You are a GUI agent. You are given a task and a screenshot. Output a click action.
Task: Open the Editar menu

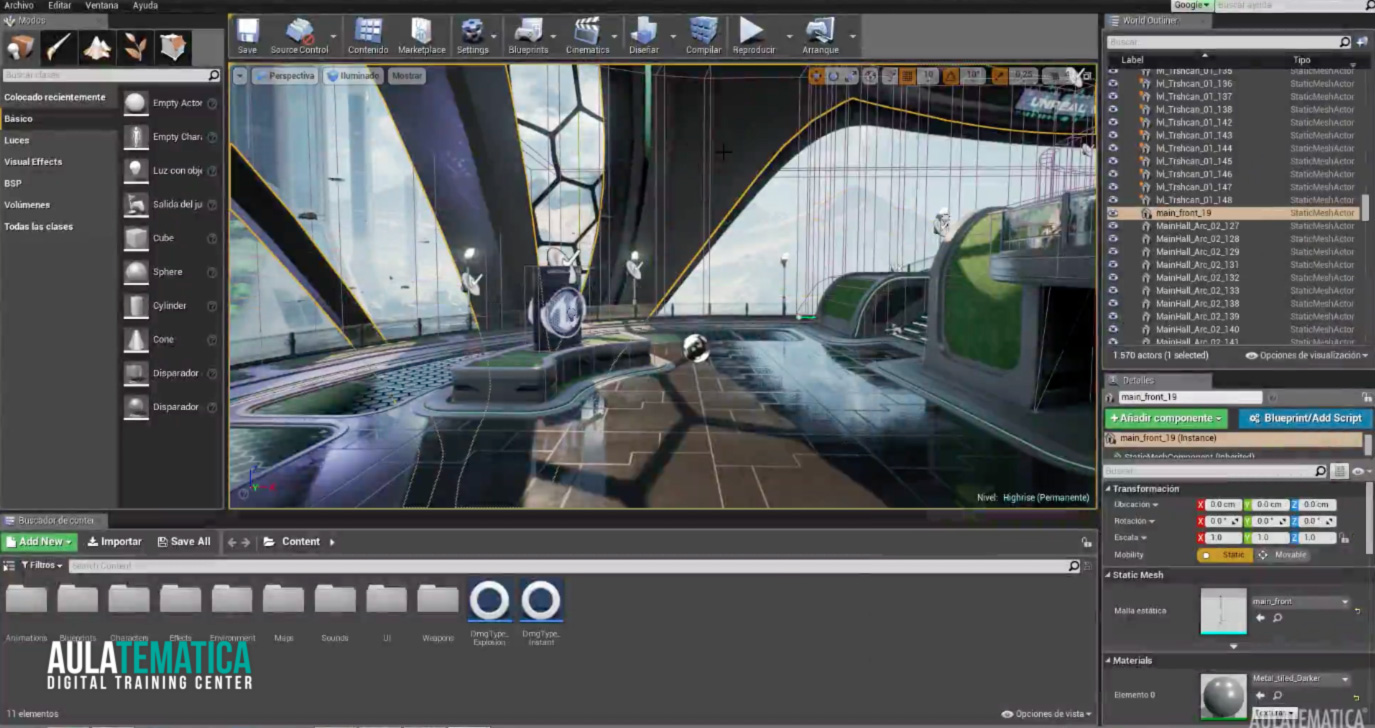[59, 5]
